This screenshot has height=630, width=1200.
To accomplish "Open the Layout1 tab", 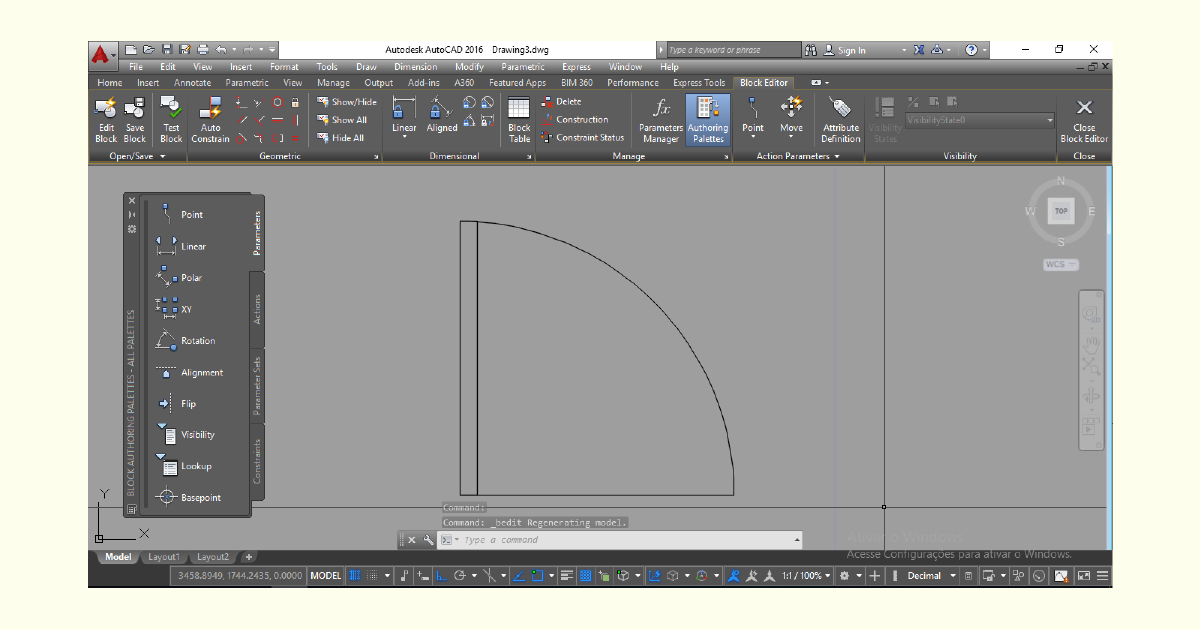I will pyautogui.click(x=163, y=557).
